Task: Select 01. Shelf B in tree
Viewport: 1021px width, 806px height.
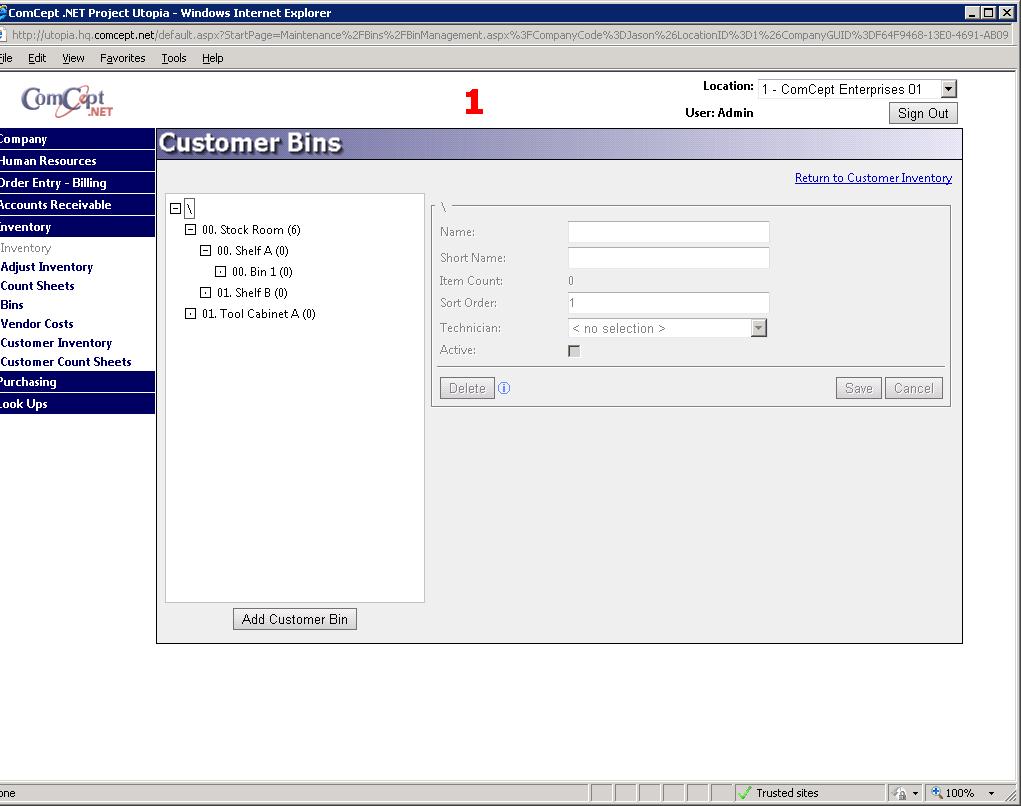Action: pos(251,293)
